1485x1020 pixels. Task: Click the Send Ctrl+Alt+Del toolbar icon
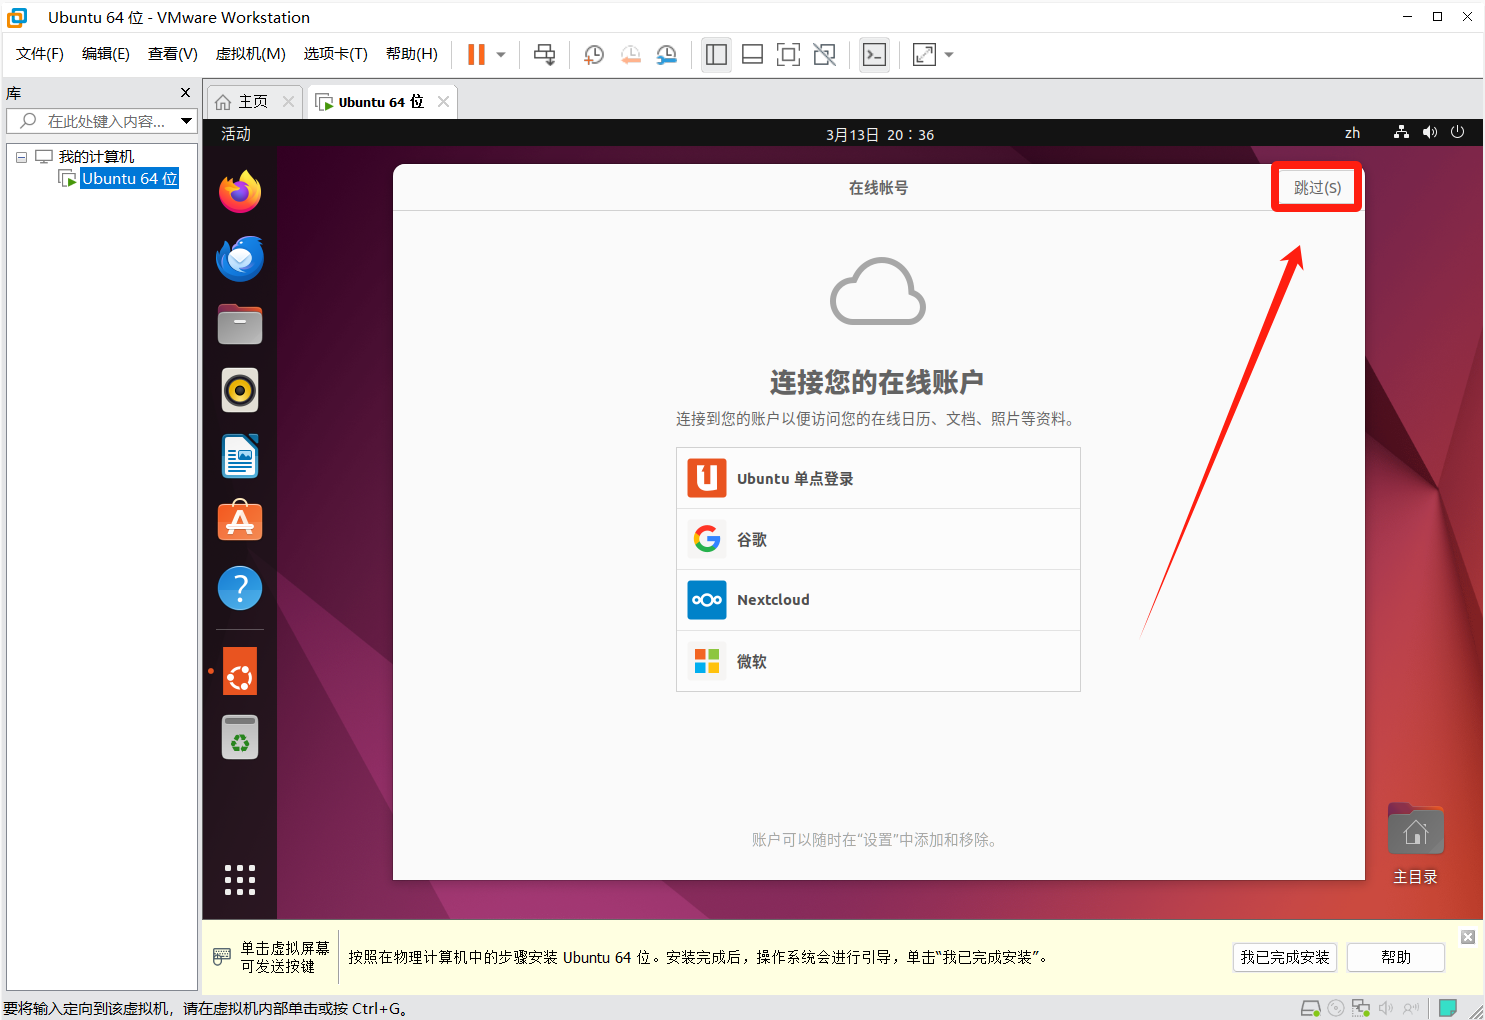coord(544,55)
